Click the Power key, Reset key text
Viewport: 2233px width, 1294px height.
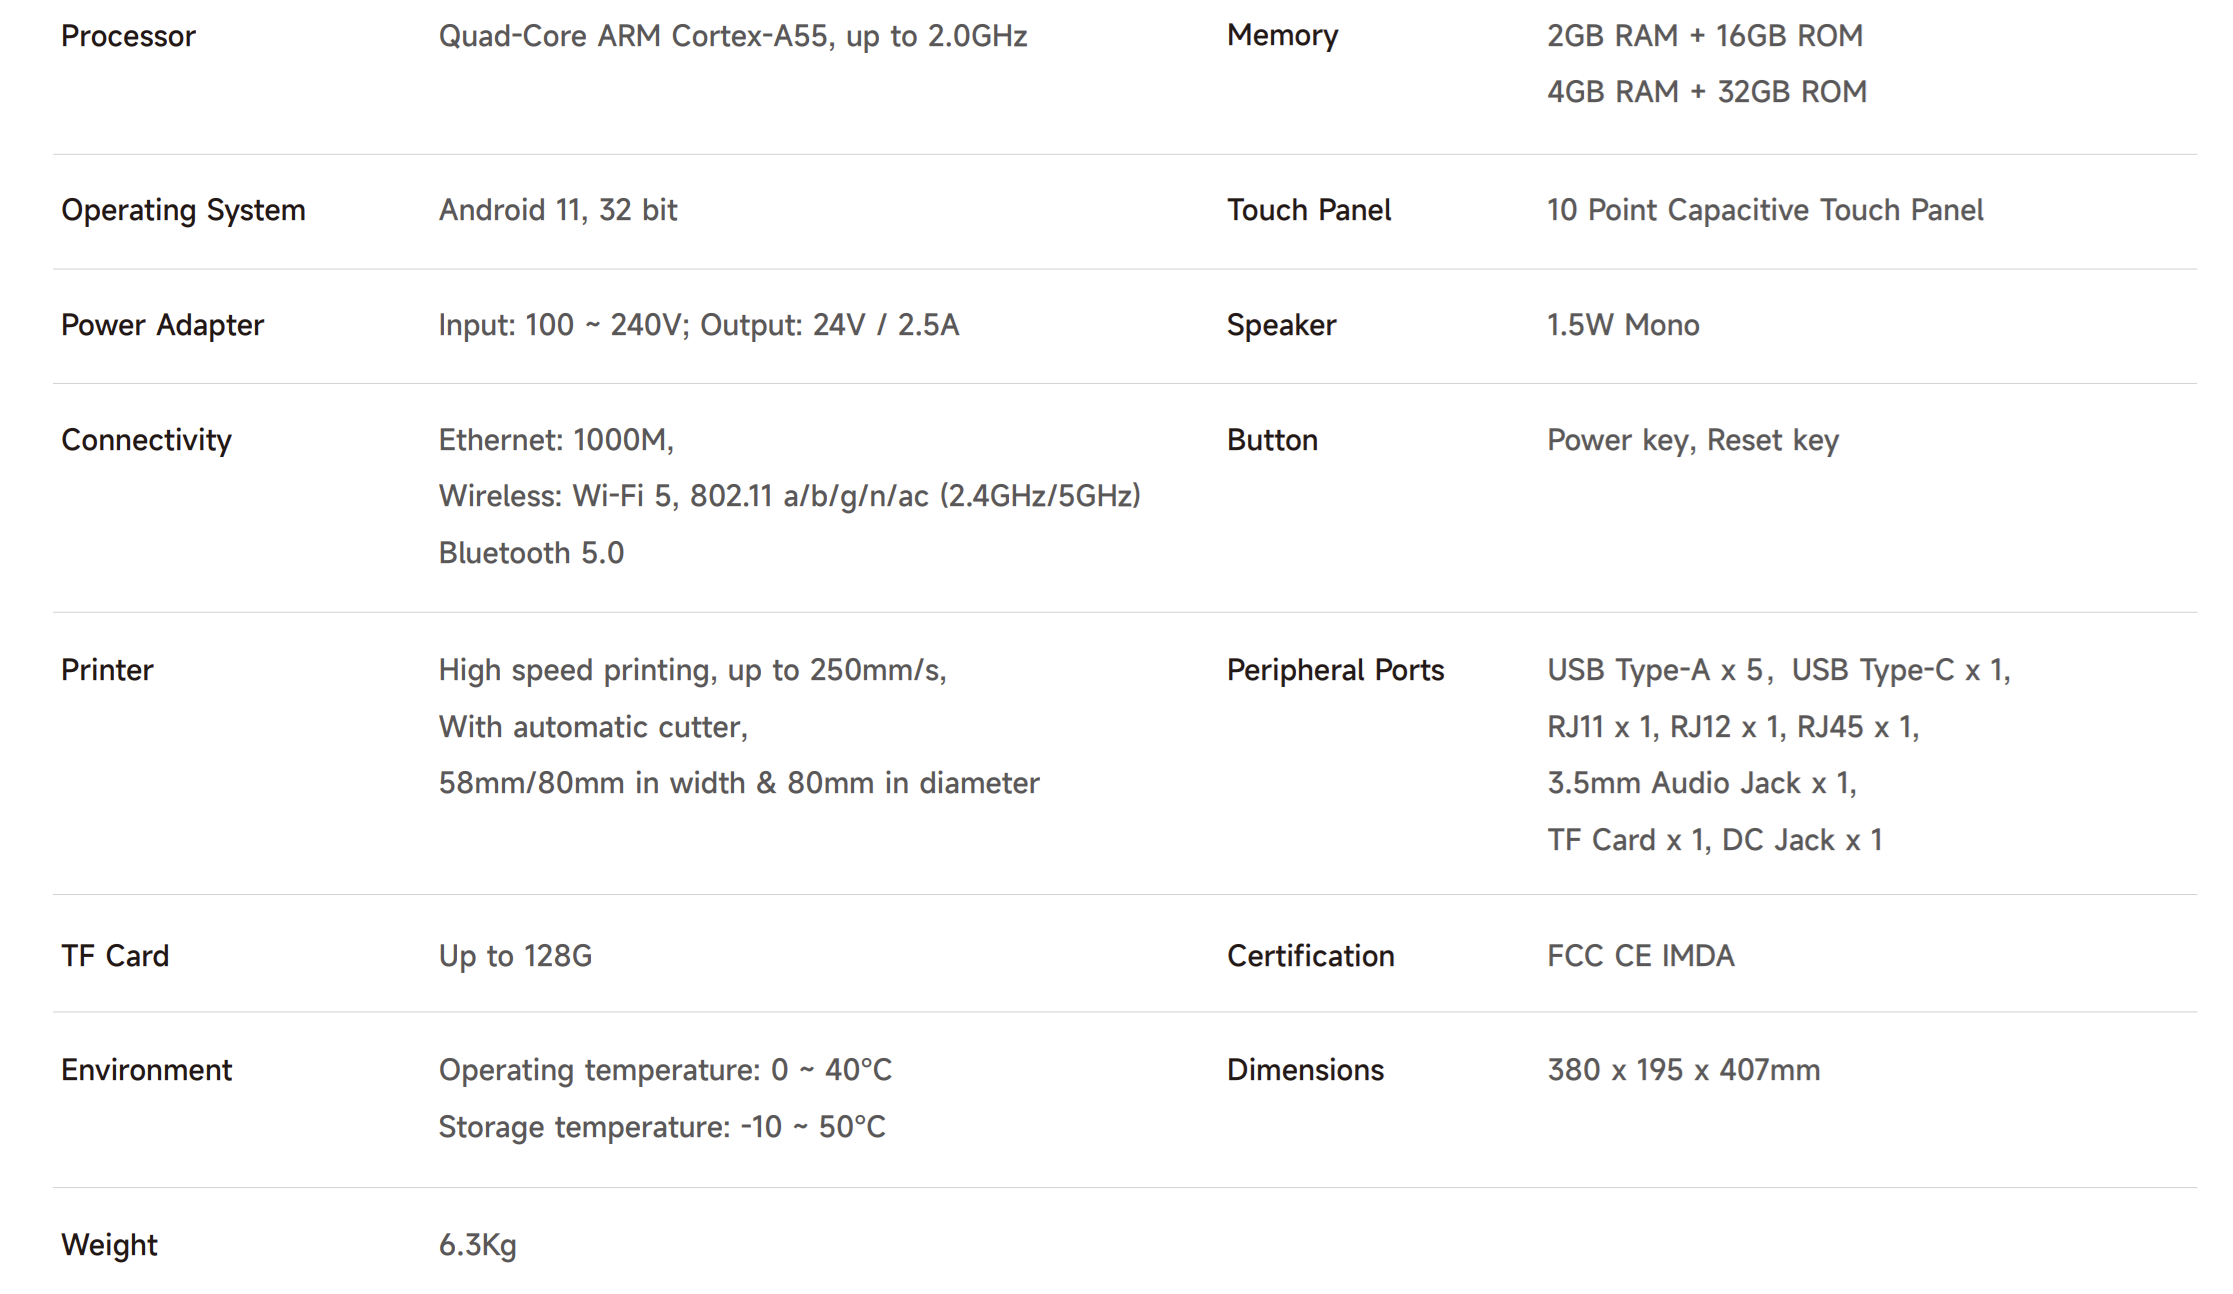click(1692, 440)
